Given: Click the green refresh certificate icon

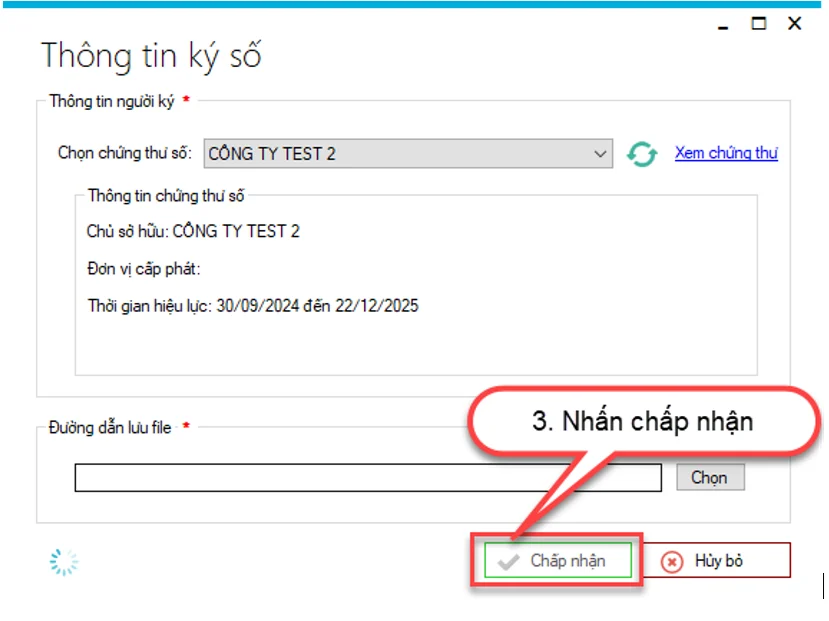Looking at the screenshot, I should pyautogui.click(x=642, y=154).
